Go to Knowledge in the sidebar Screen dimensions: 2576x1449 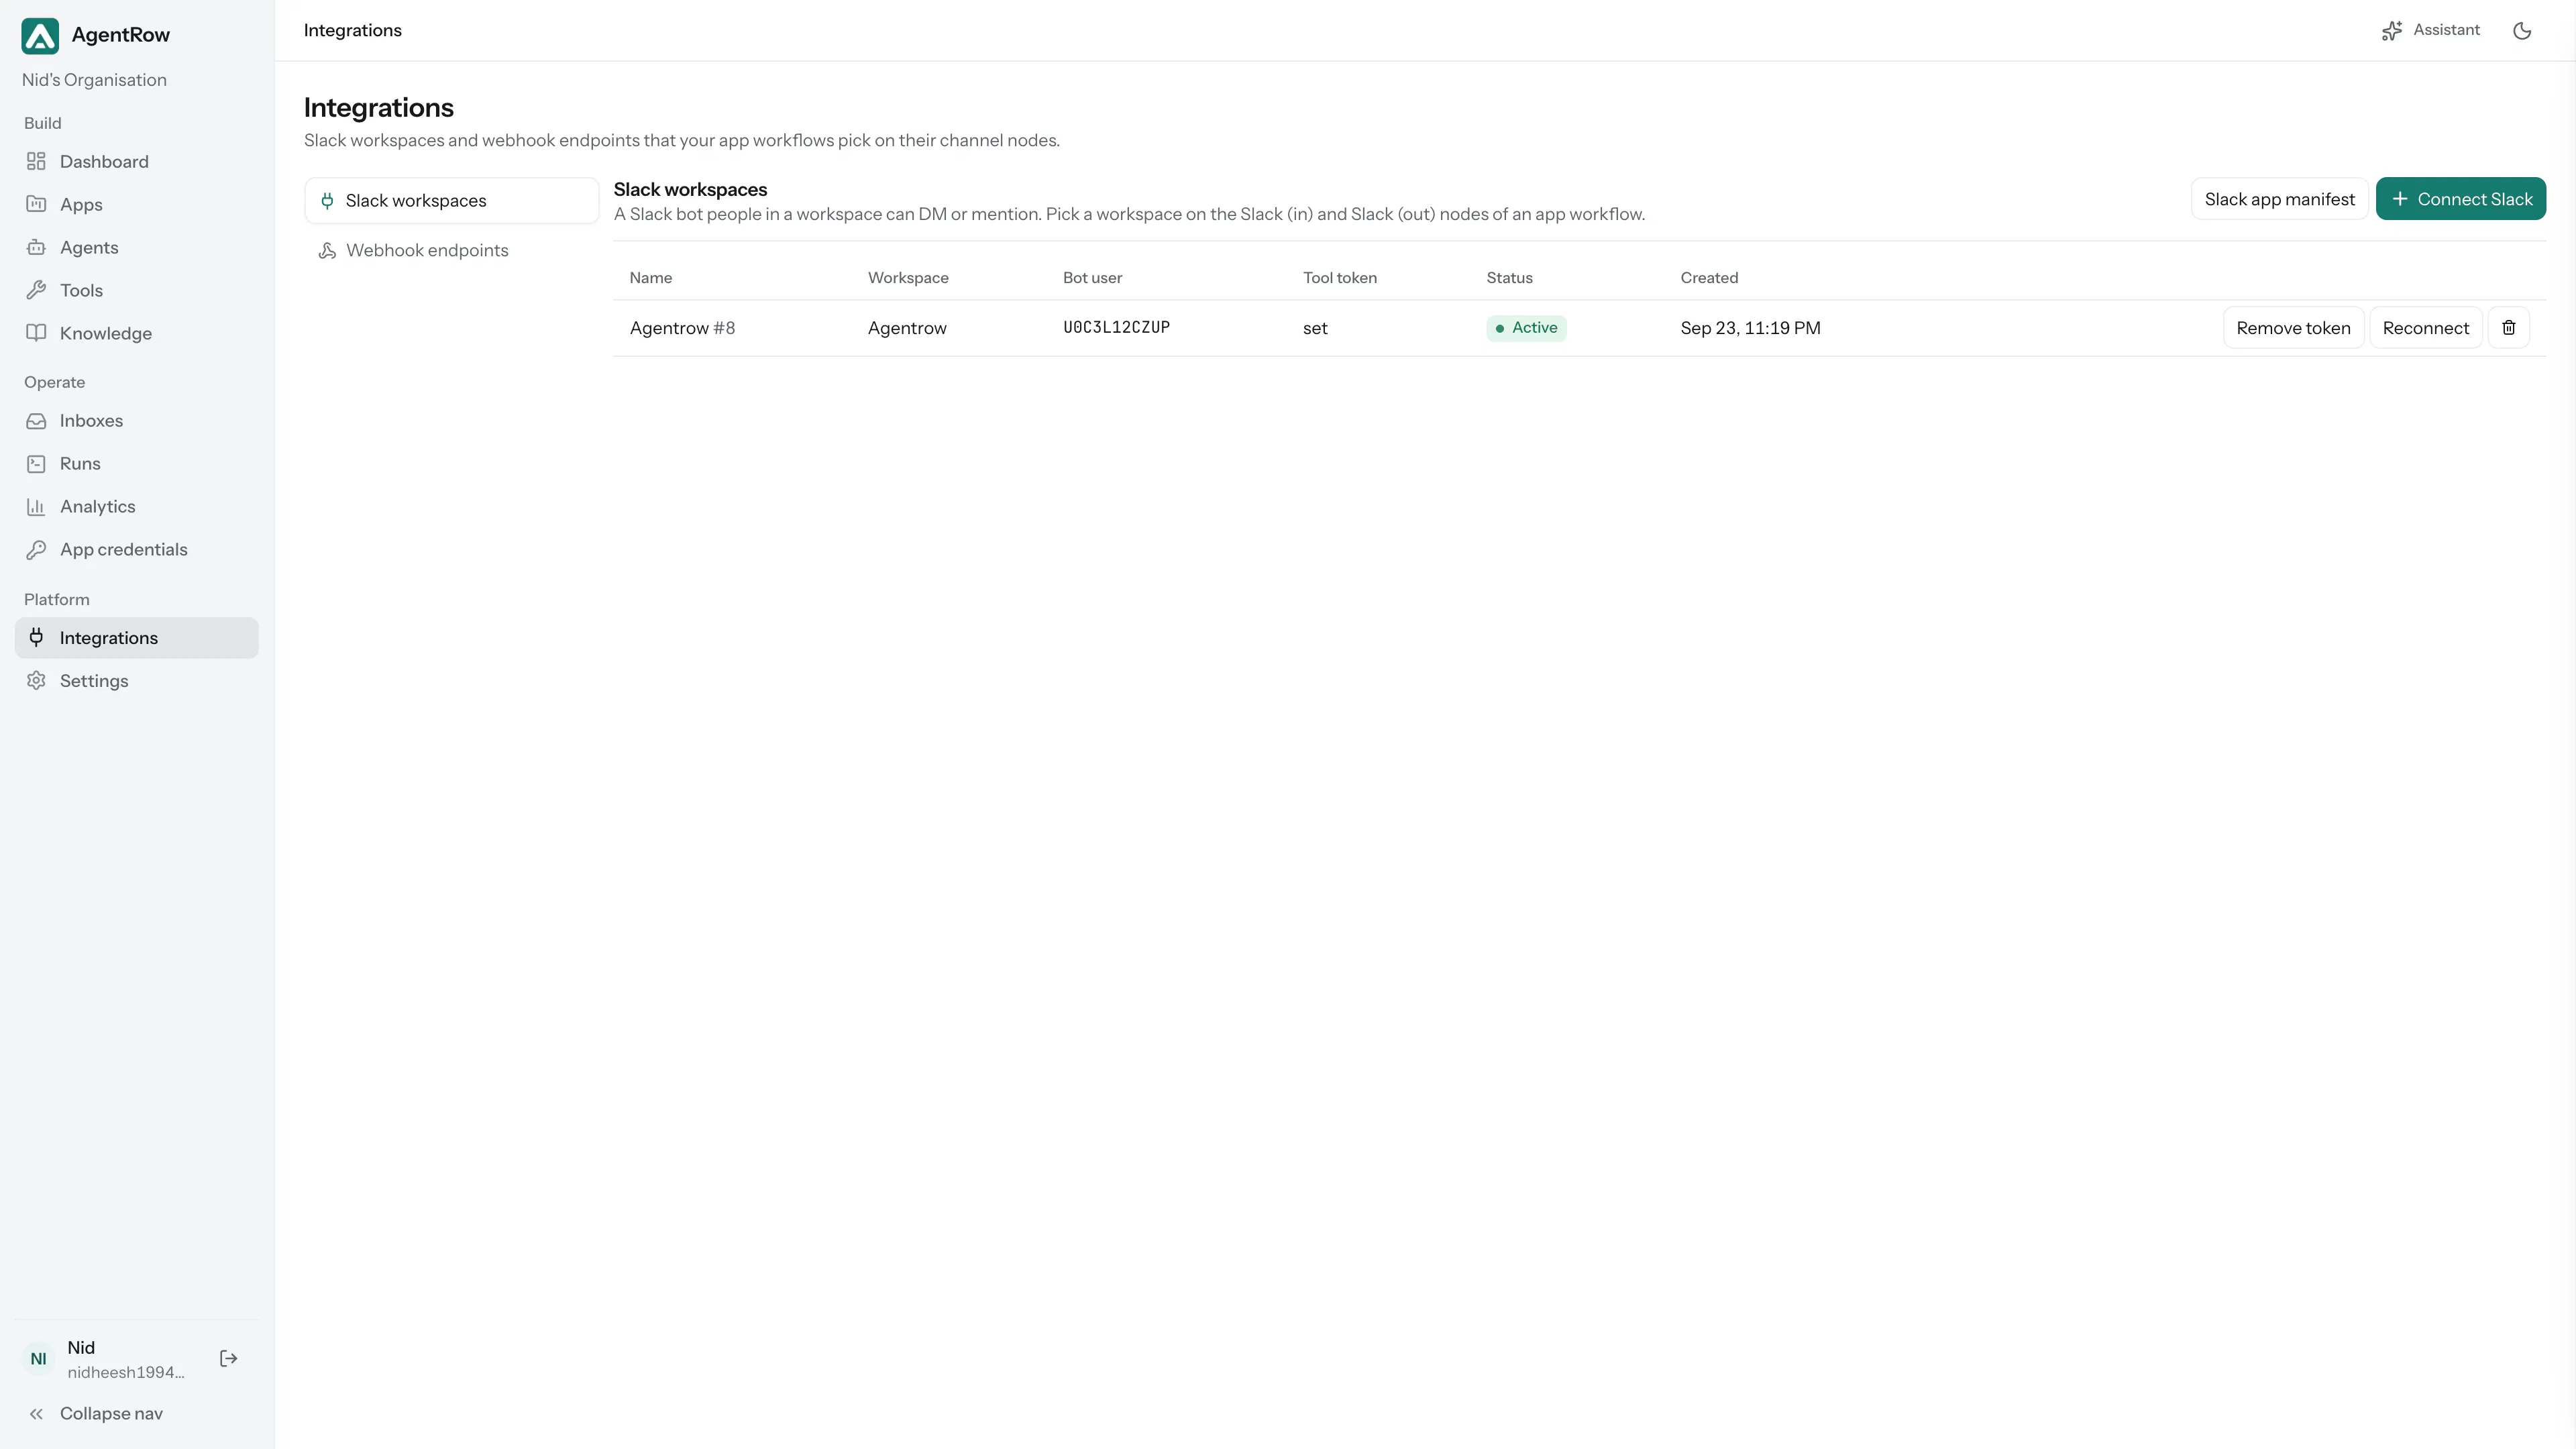(137, 333)
